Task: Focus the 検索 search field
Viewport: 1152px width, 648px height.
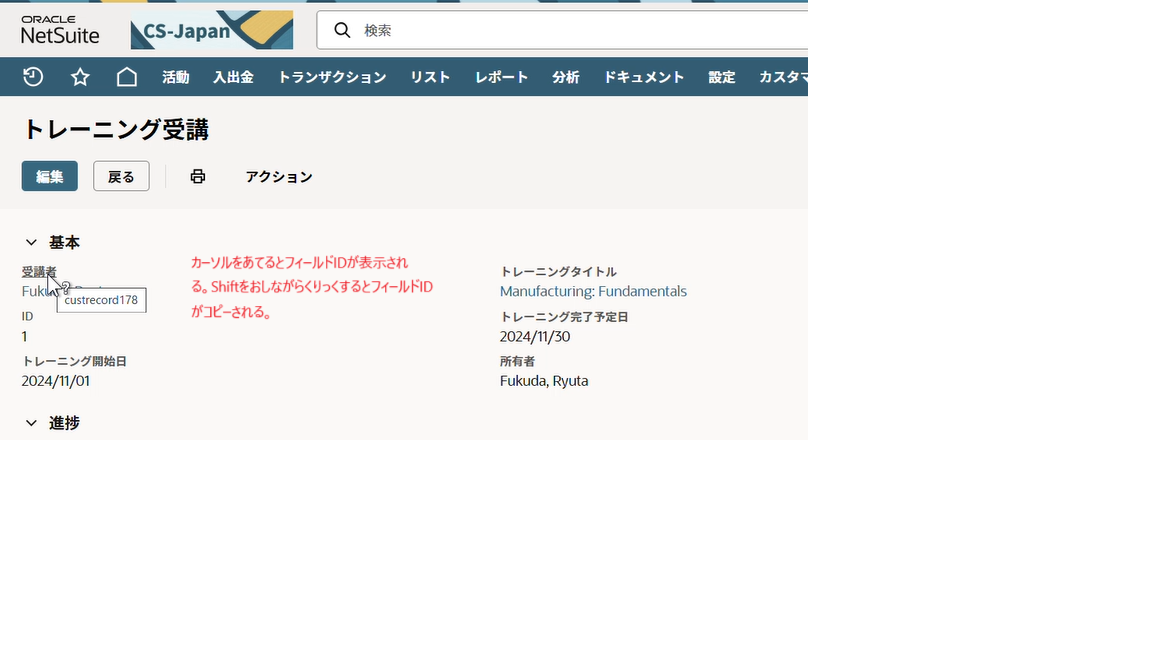Action: pos(562,30)
